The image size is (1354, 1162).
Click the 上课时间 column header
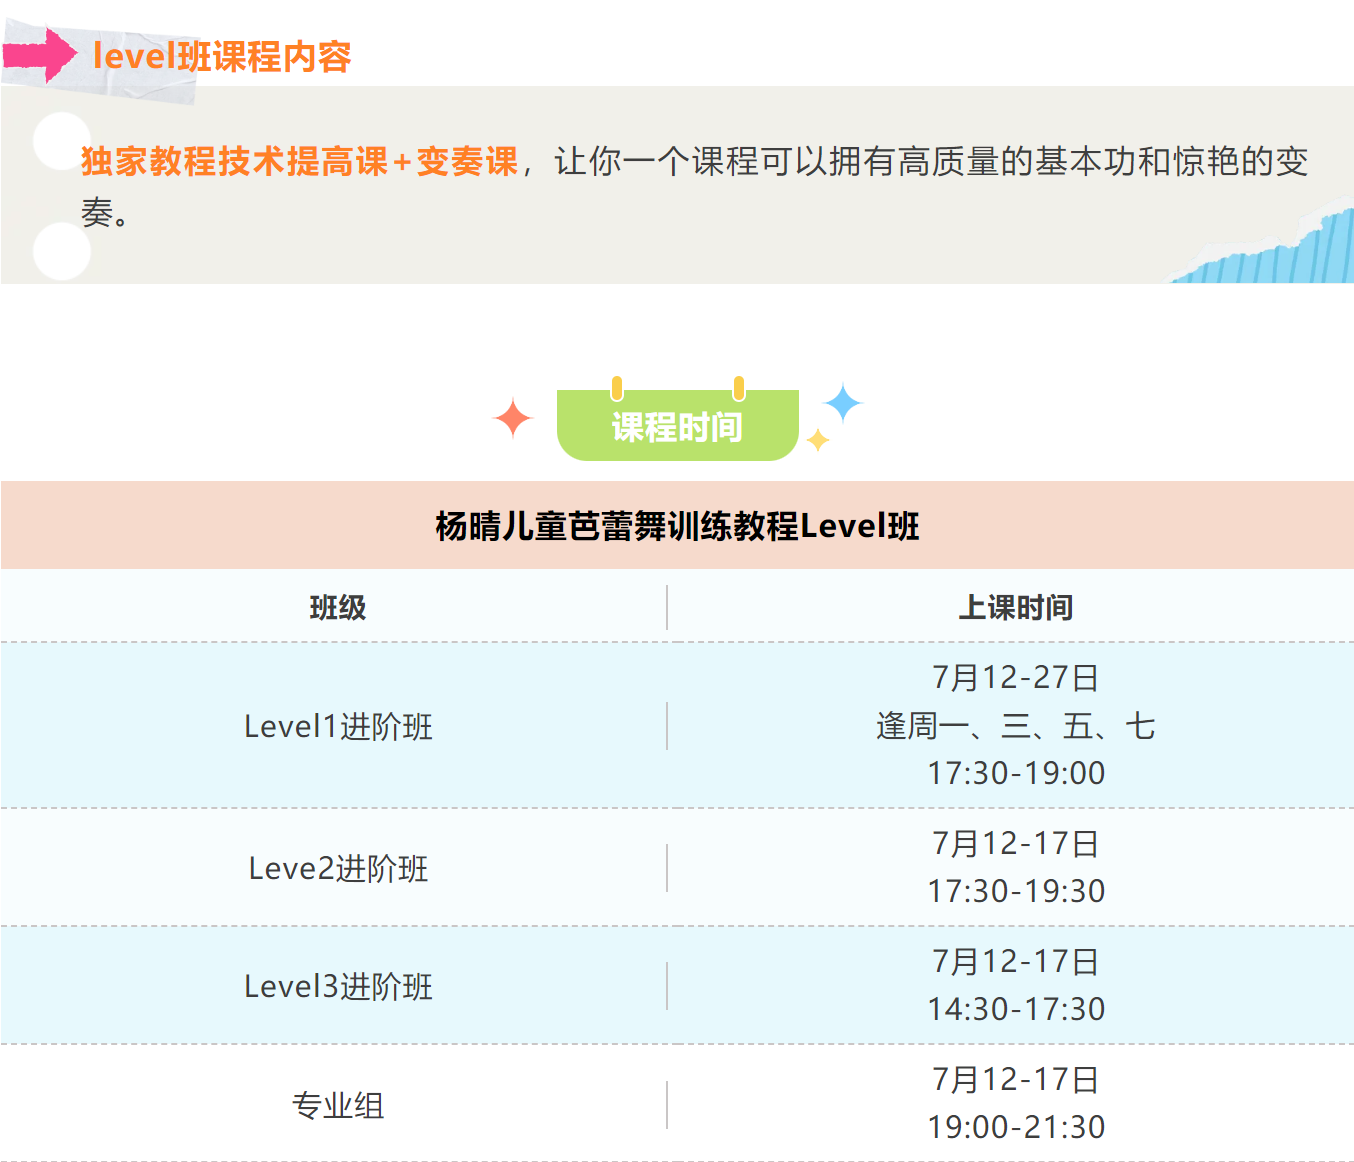pyautogui.click(x=1015, y=607)
